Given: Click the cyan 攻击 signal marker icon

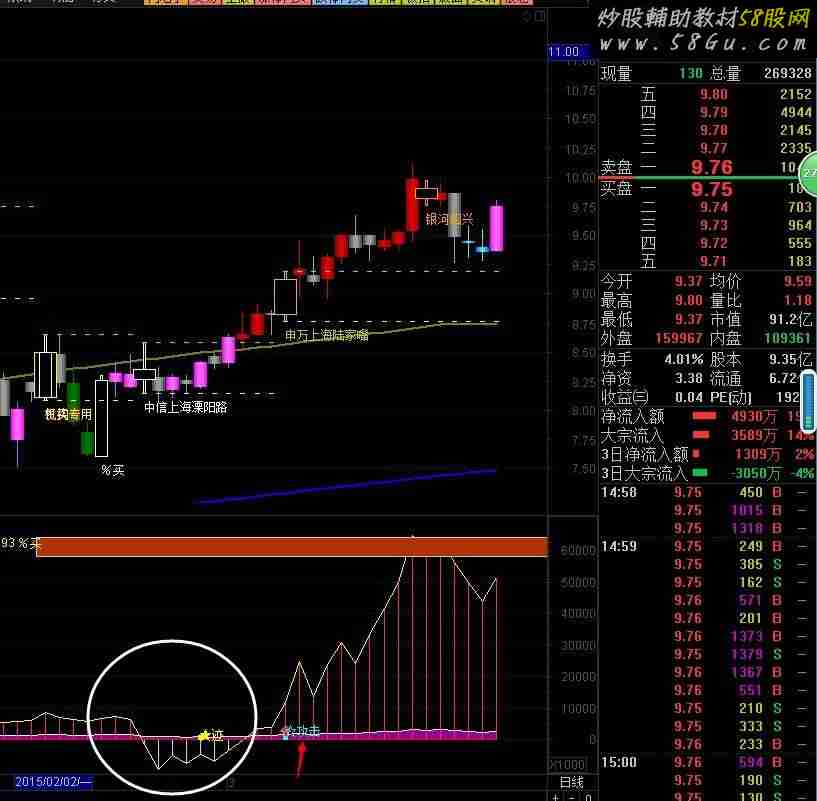Looking at the screenshot, I should tap(285, 733).
